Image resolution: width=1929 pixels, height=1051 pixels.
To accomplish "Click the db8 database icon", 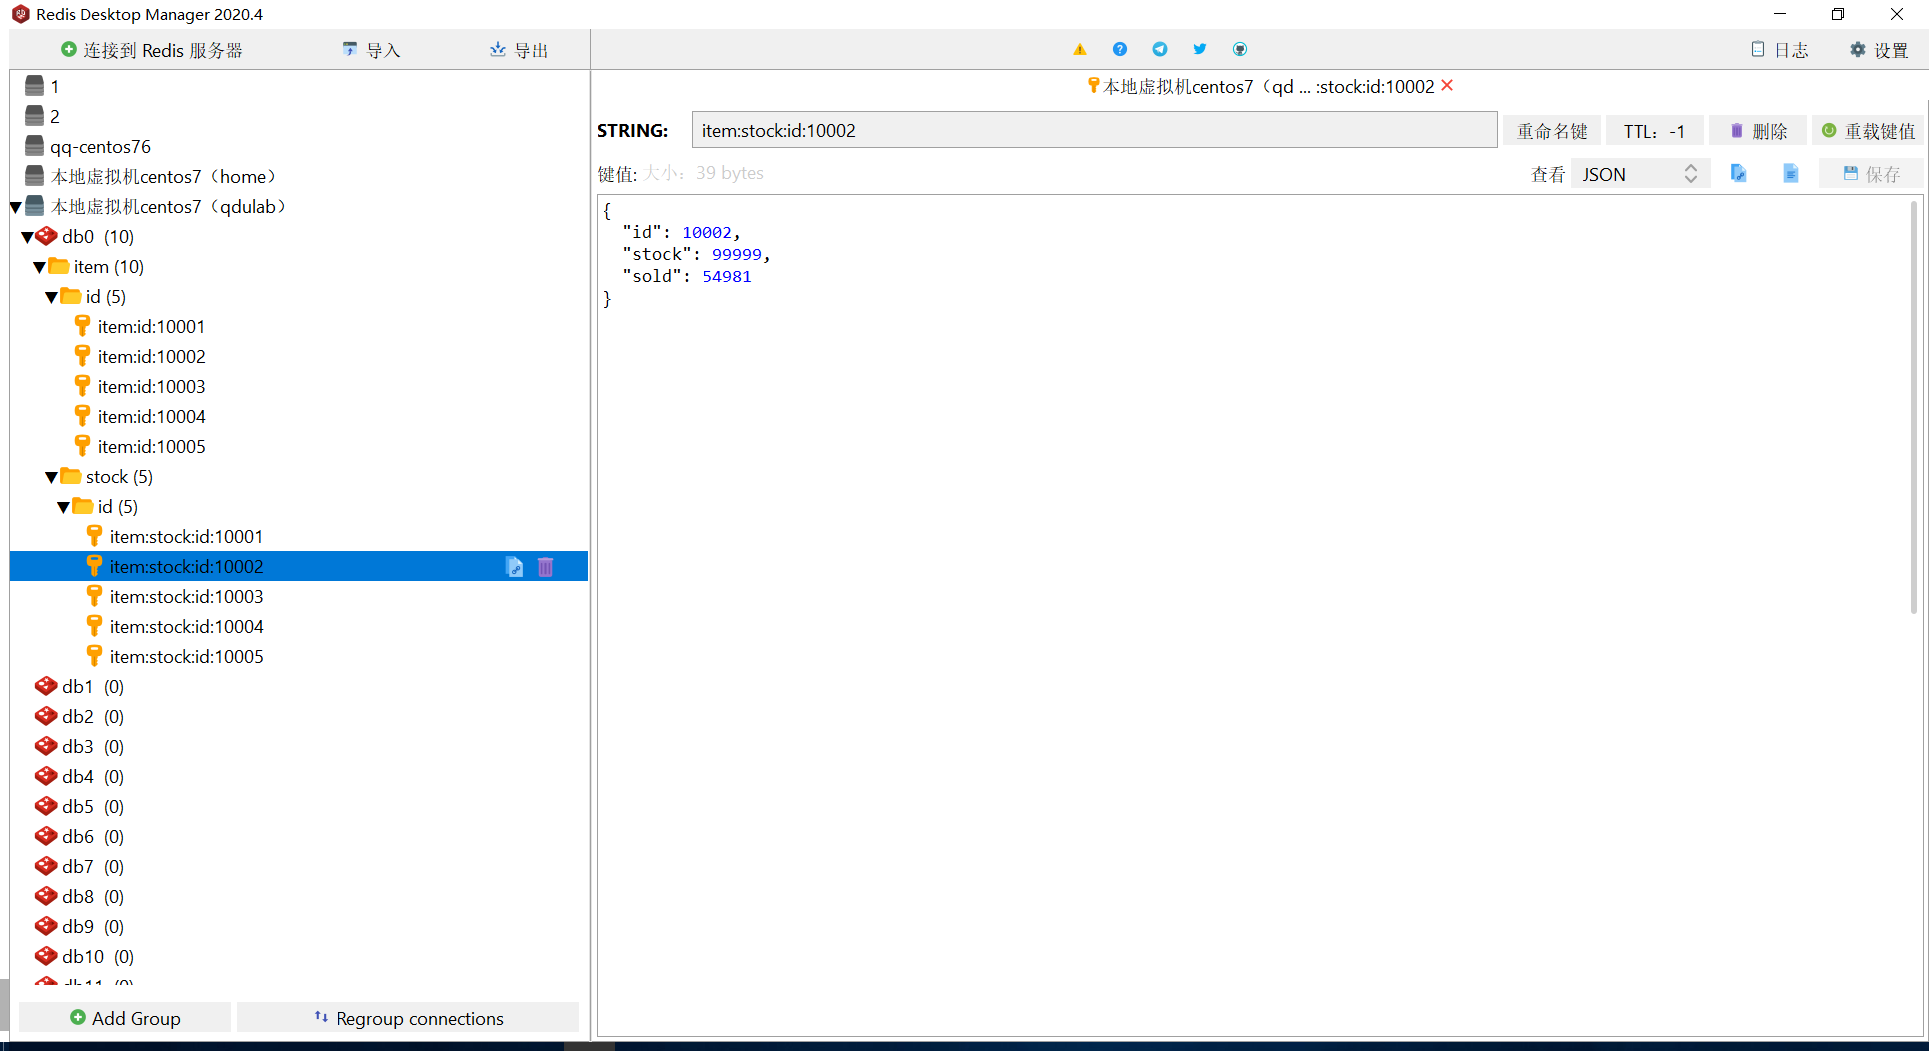I will pyautogui.click(x=46, y=896).
